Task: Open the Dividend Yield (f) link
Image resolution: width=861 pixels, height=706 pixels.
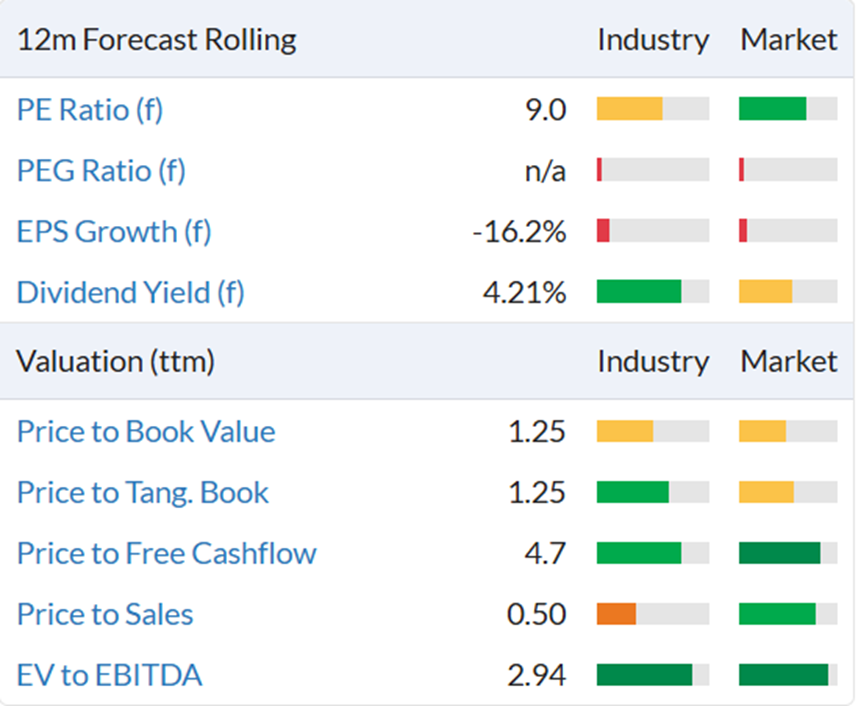Action: click(131, 292)
